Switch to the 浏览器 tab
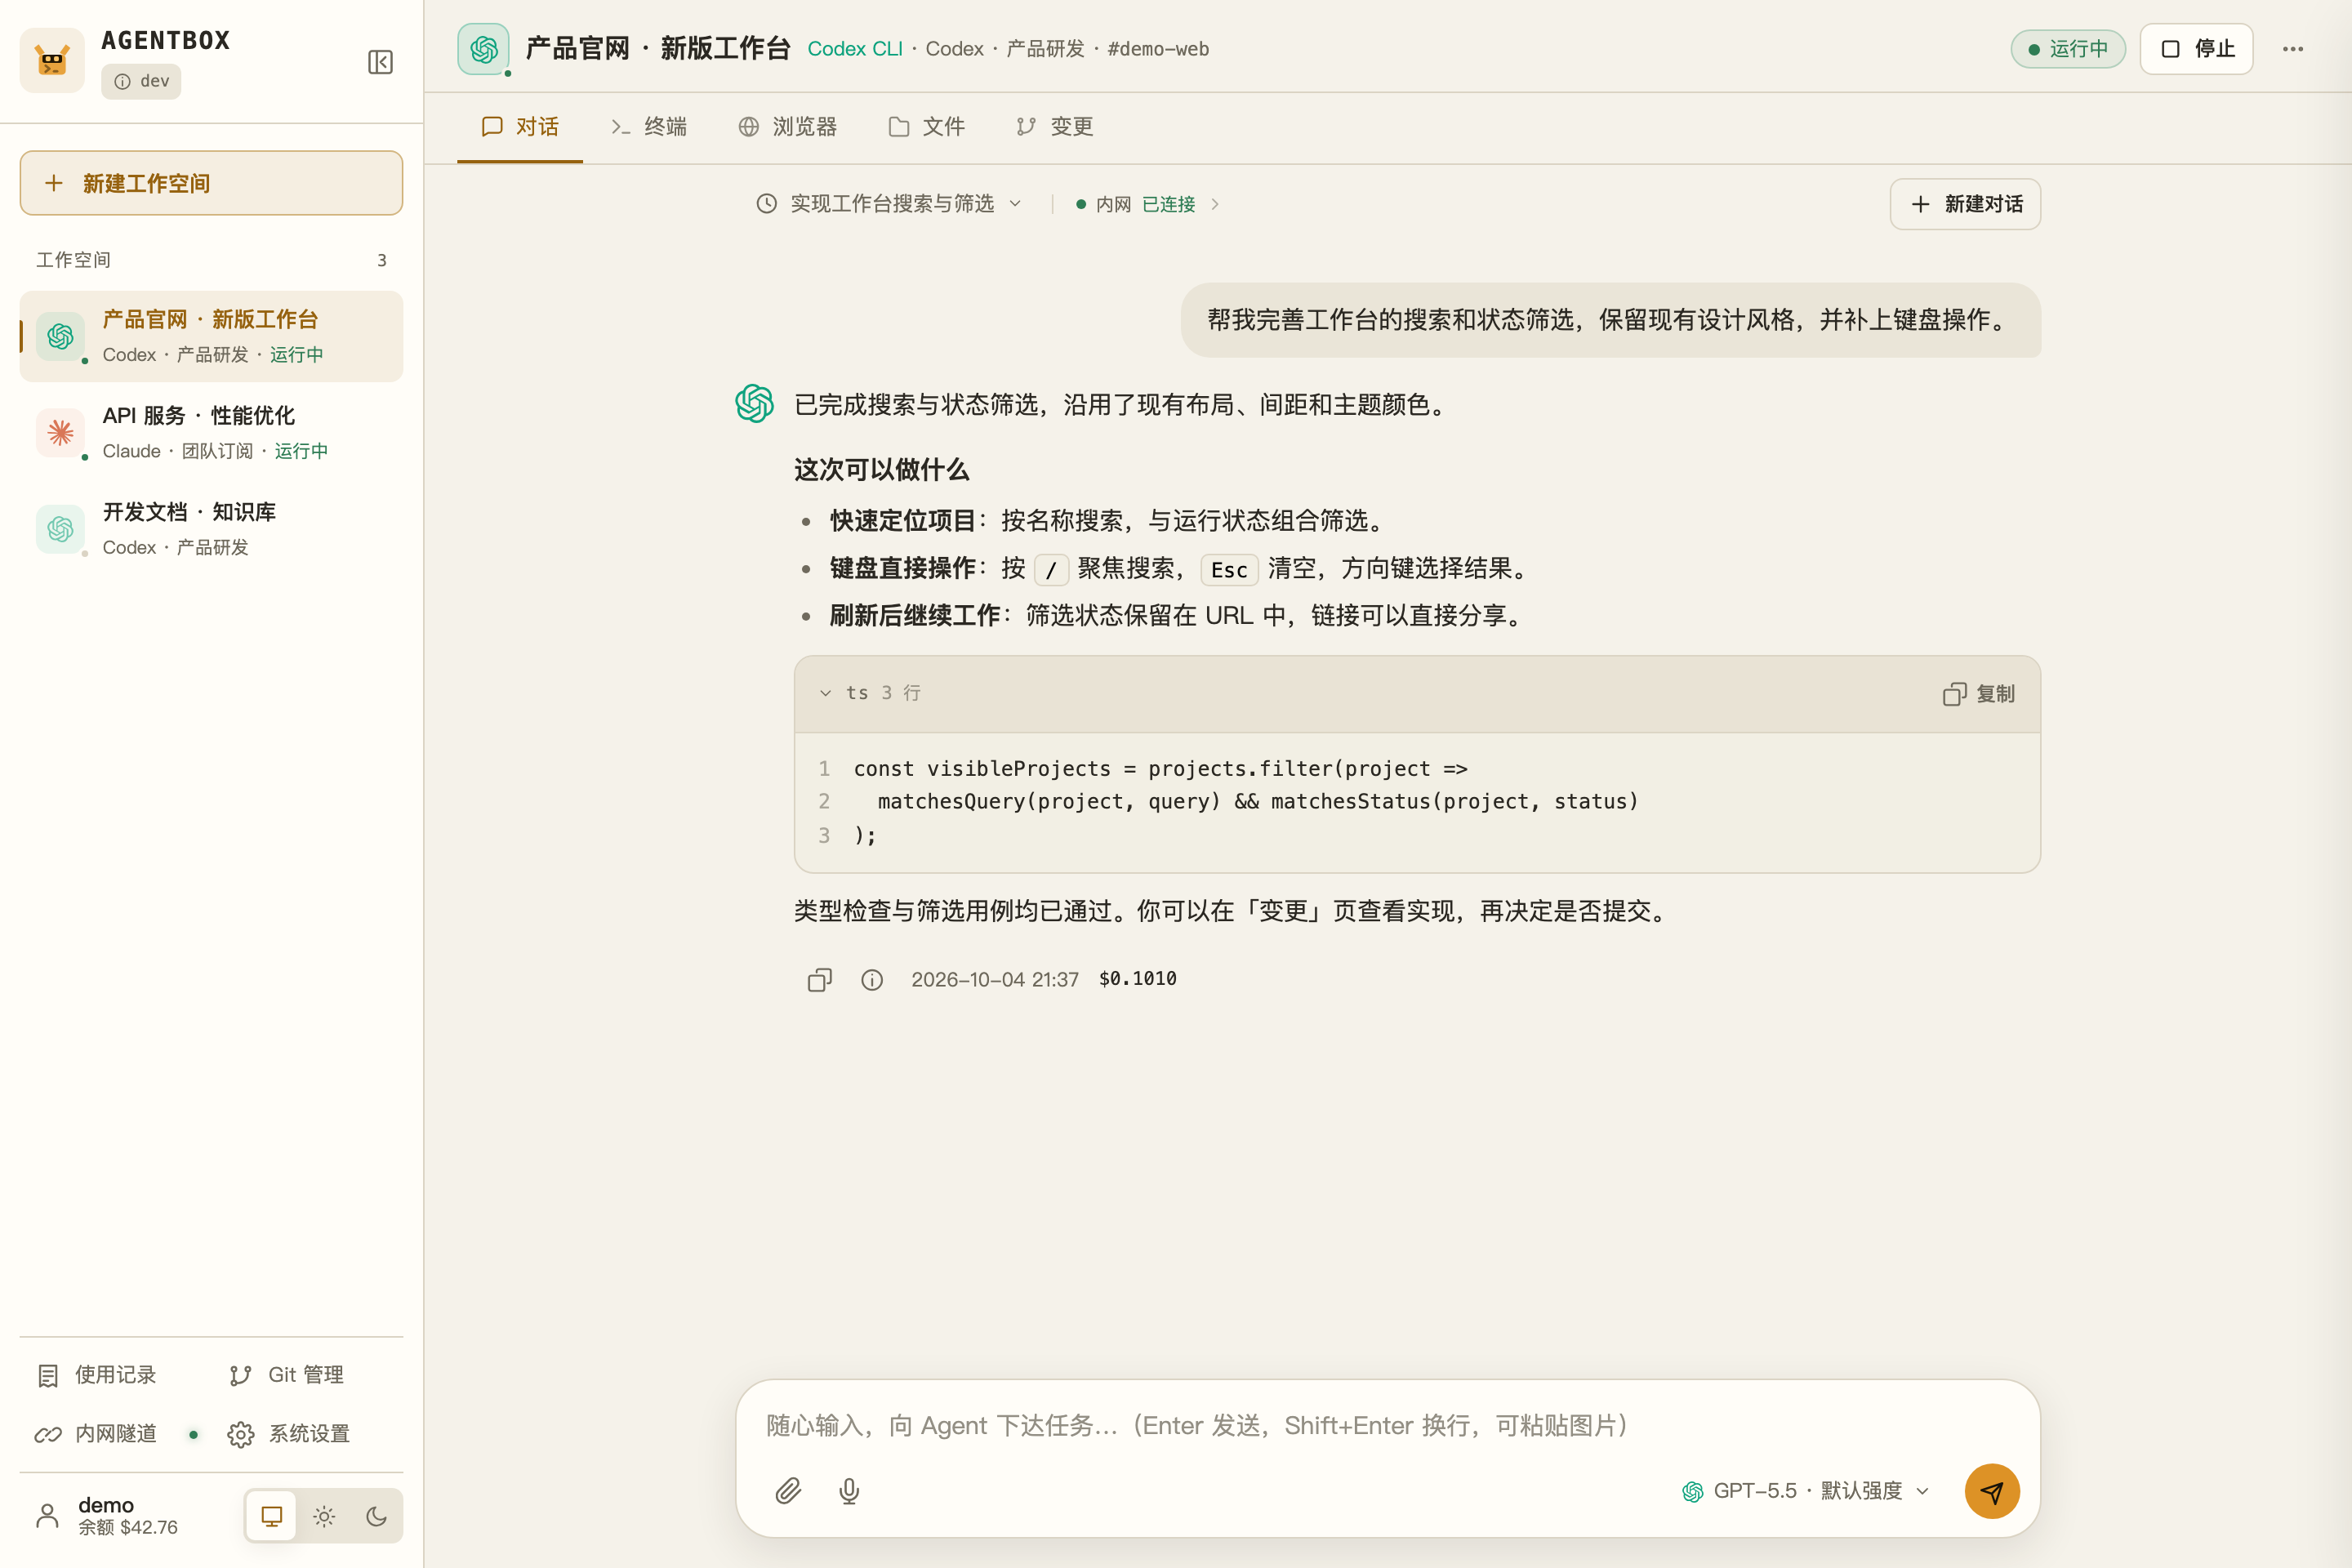The width and height of the screenshot is (2352, 1568). (x=788, y=127)
